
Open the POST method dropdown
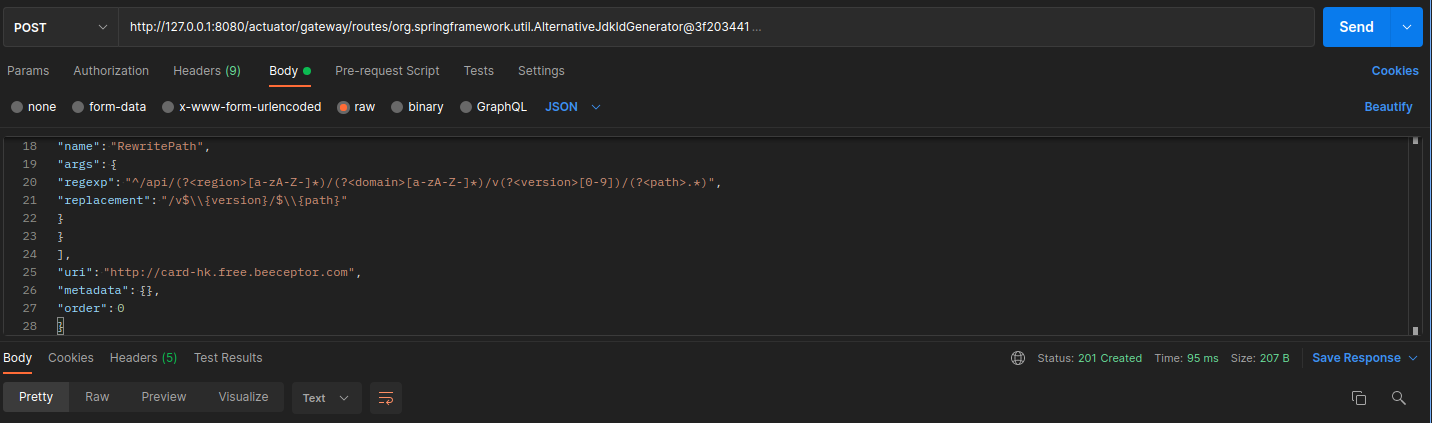60,27
